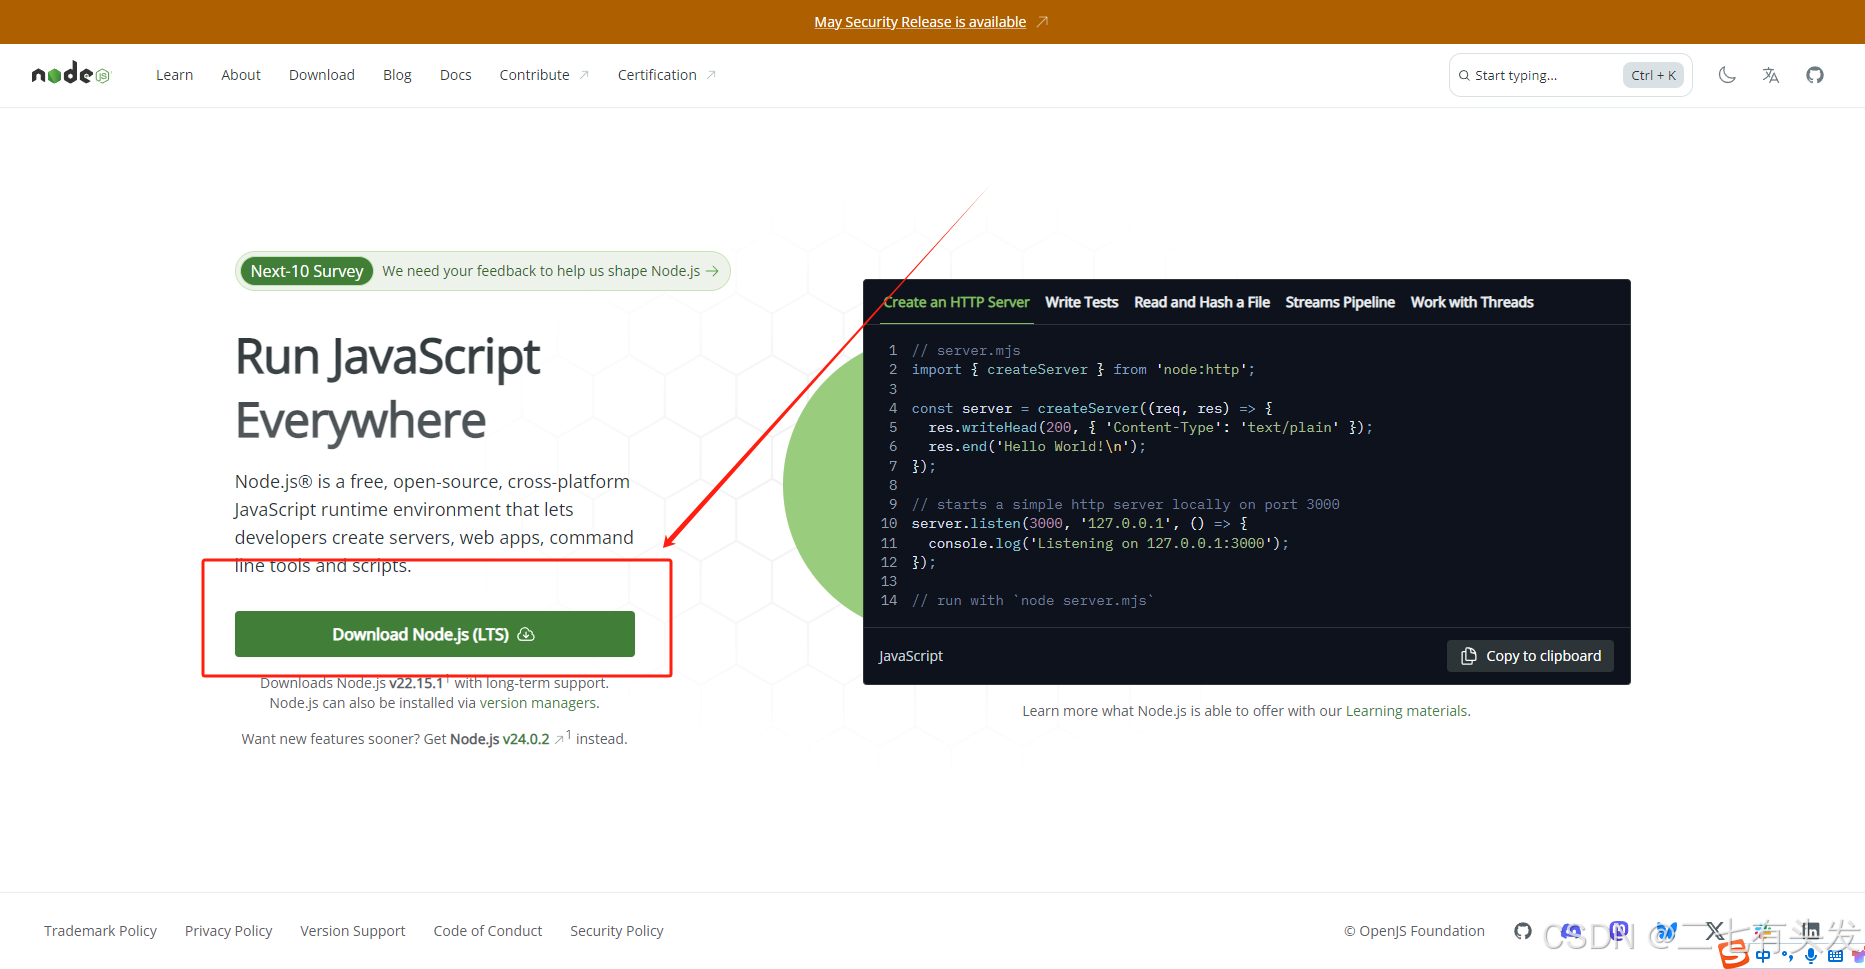Click the download cloud icon on LTS button
1865x969 pixels.
coord(526,634)
